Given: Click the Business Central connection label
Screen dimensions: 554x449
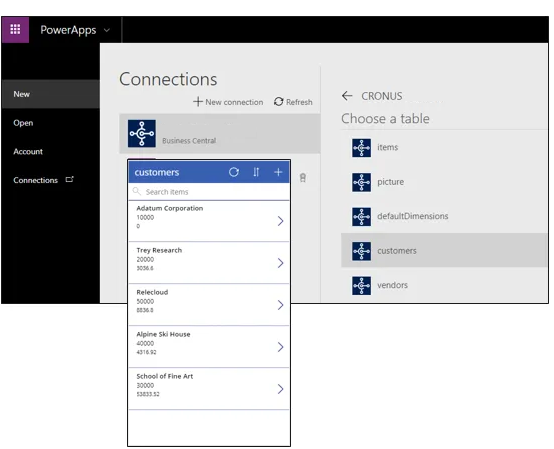Looking at the screenshot, I should point(189,141).
